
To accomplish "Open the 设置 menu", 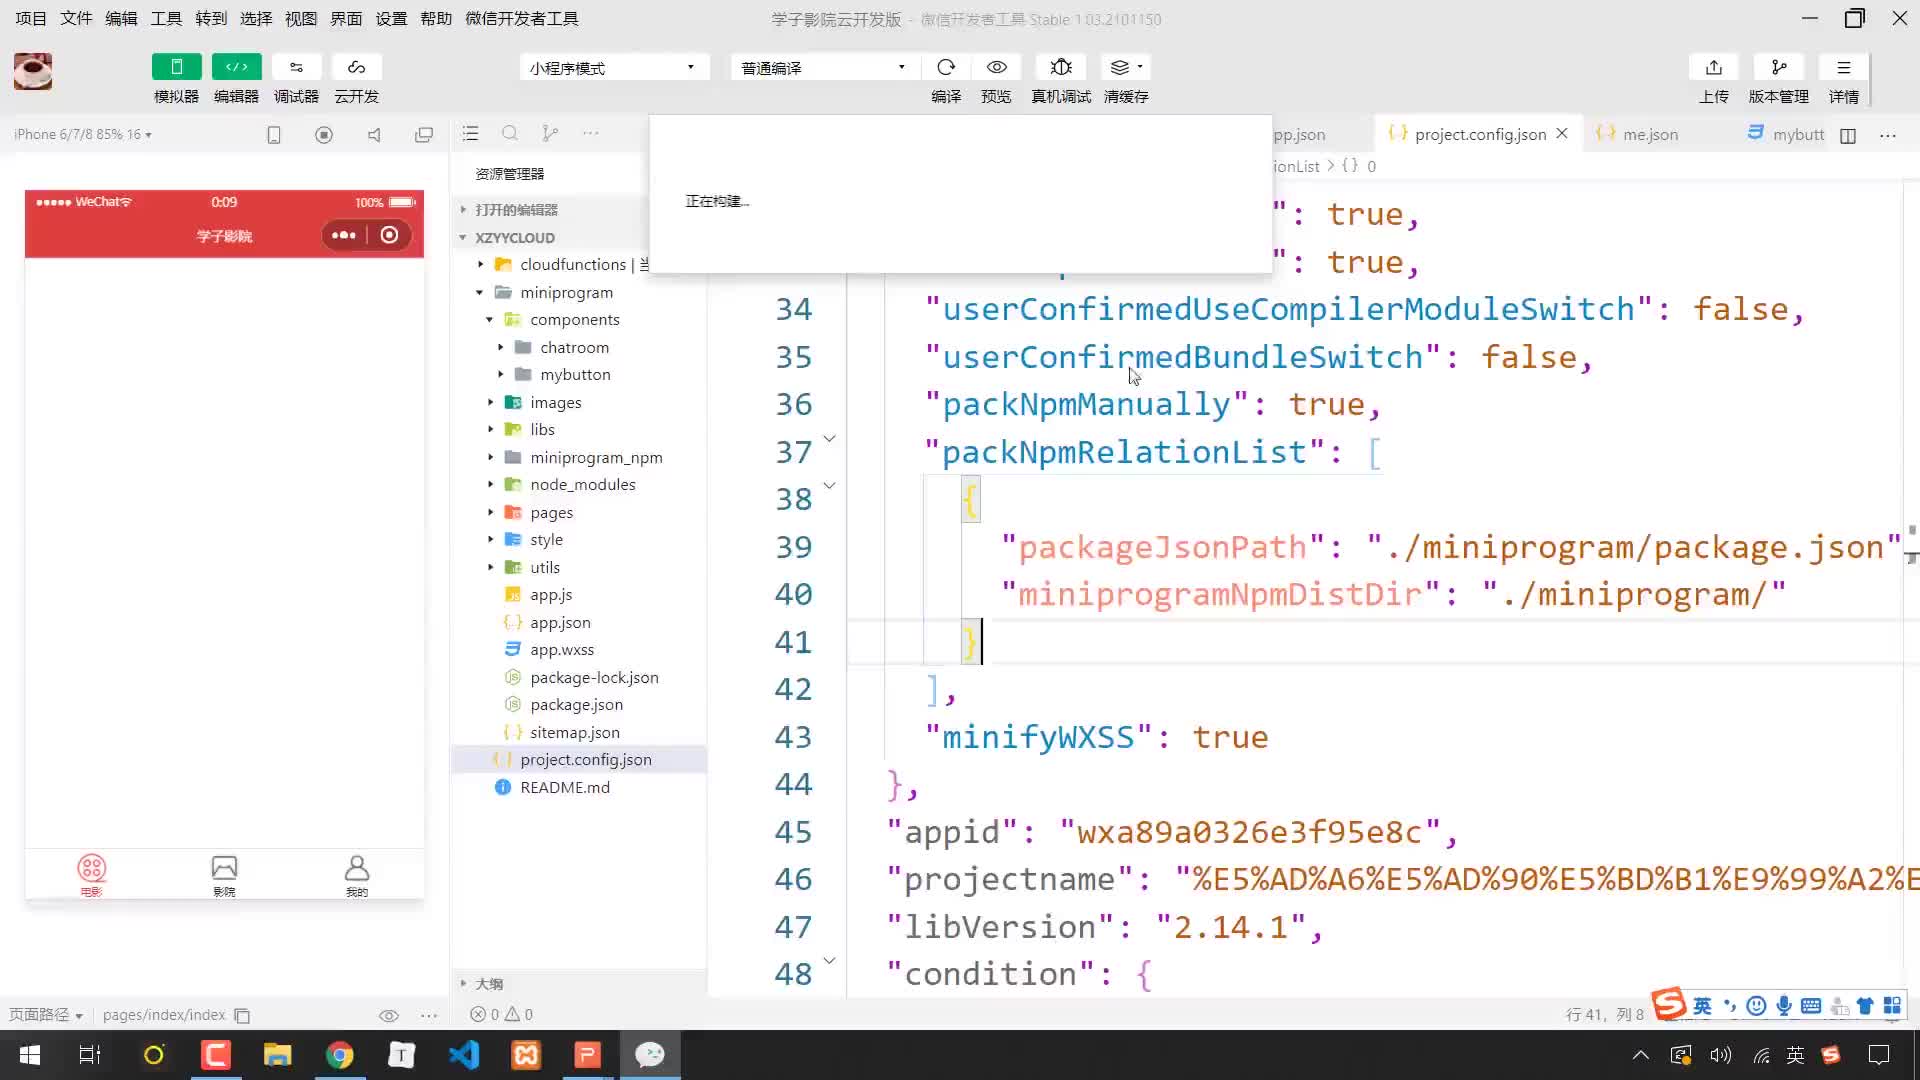I will point(391,18).
